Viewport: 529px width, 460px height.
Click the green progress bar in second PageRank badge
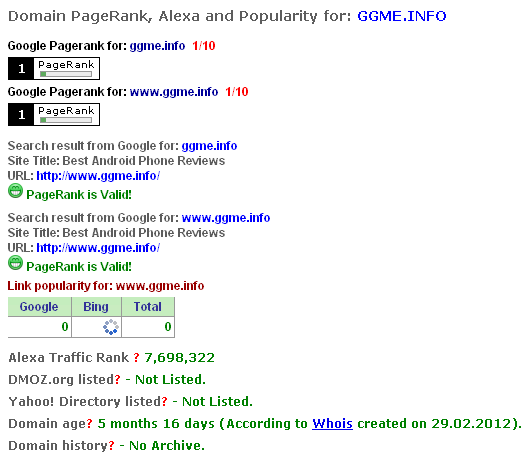66,120
